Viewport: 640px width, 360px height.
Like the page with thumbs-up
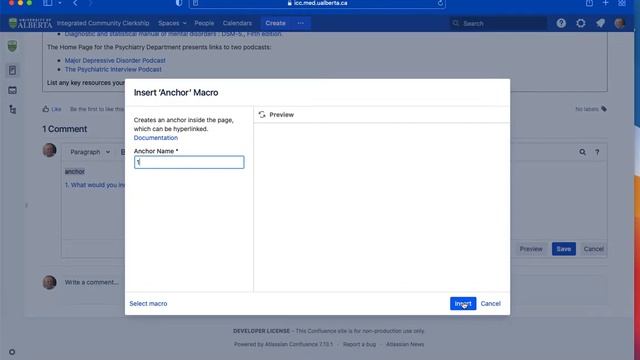[52, 109]
